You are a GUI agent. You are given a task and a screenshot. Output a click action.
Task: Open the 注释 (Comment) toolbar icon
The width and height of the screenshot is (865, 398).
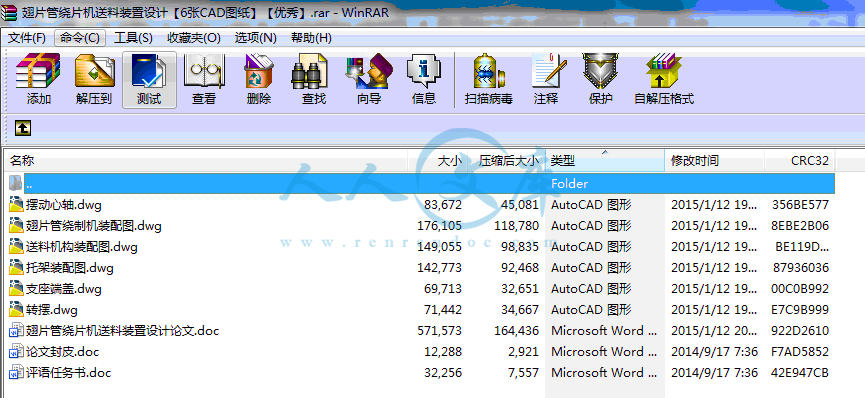(546, 80)
